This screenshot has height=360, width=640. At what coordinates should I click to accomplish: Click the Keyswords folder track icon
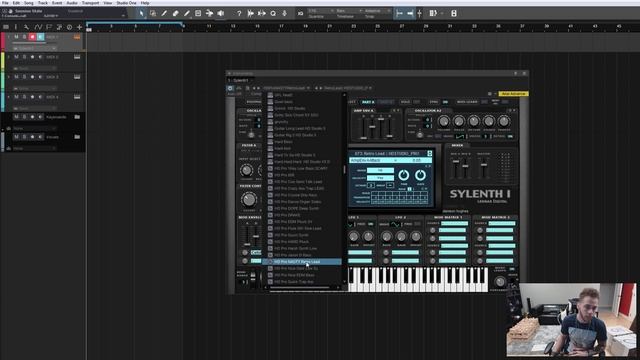click(77, 117)
